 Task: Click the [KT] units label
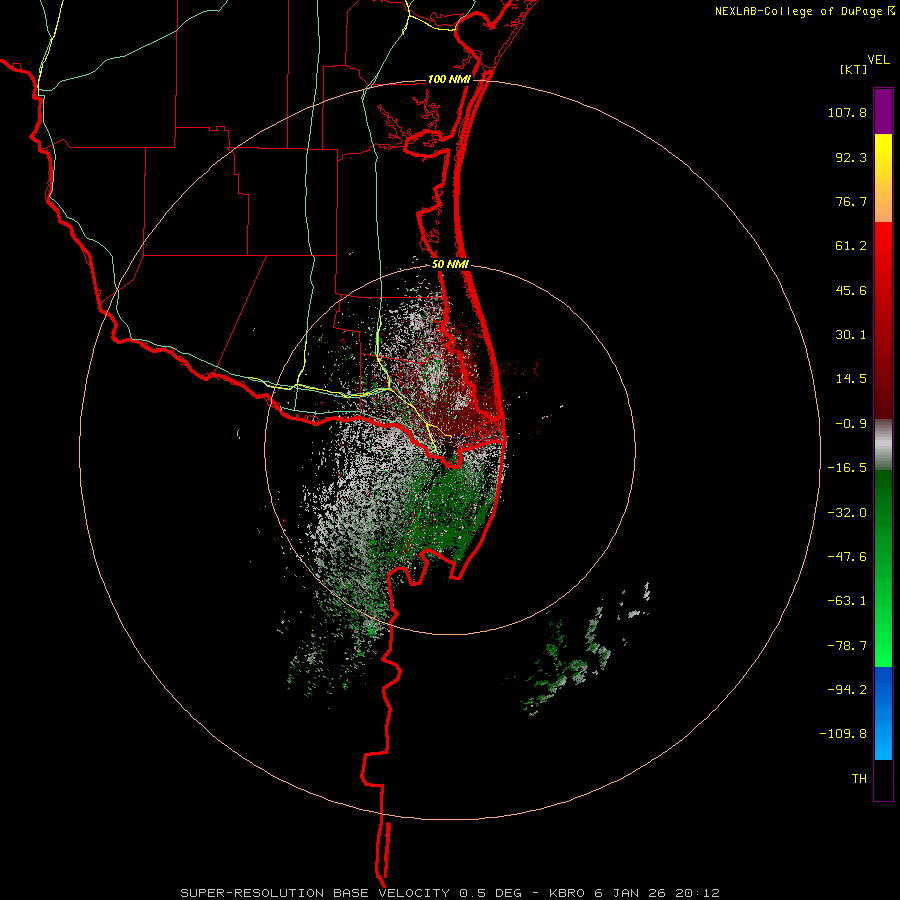[x=853, y=69]
